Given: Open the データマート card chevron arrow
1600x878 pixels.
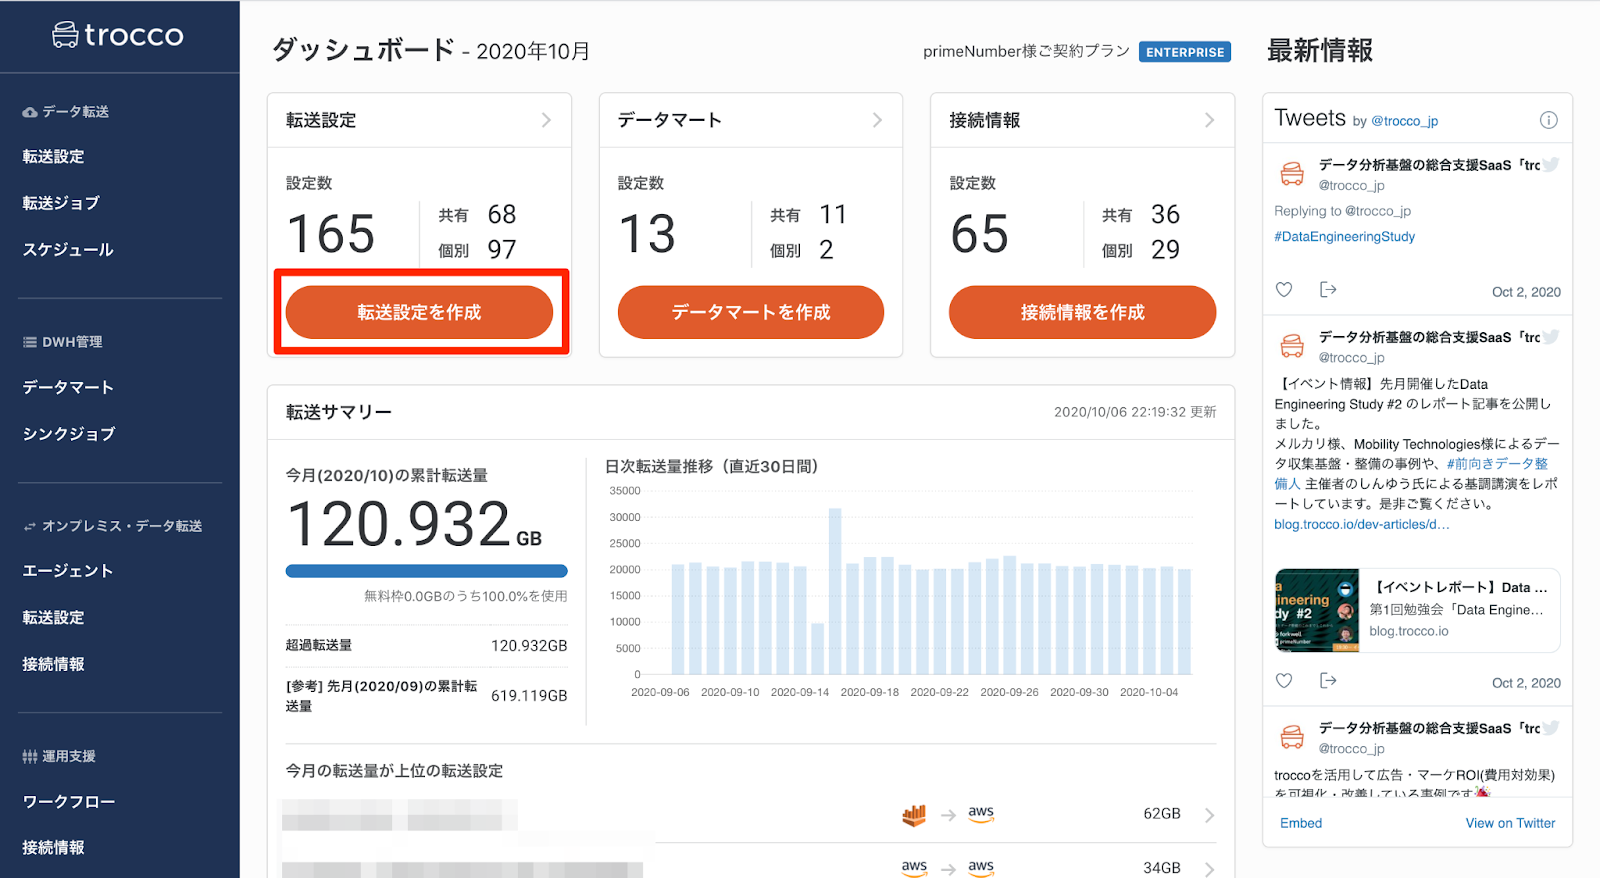Looking at the screenshot, I should (x=877, y=120).
